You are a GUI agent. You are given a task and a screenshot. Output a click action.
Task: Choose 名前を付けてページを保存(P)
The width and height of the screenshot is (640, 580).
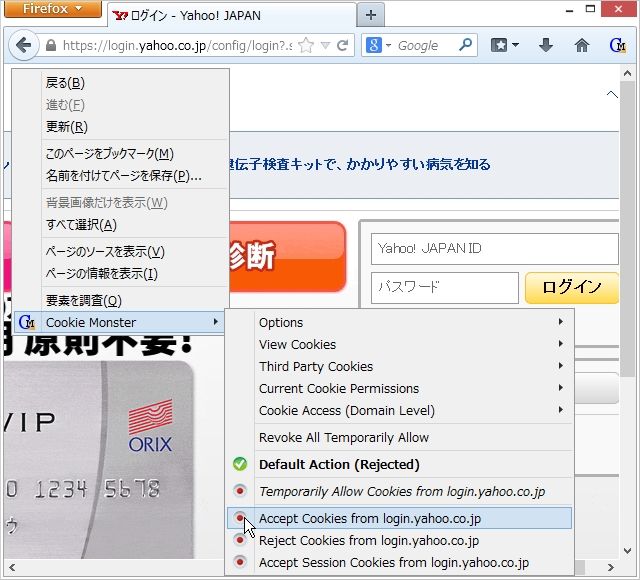coord(121,176)
